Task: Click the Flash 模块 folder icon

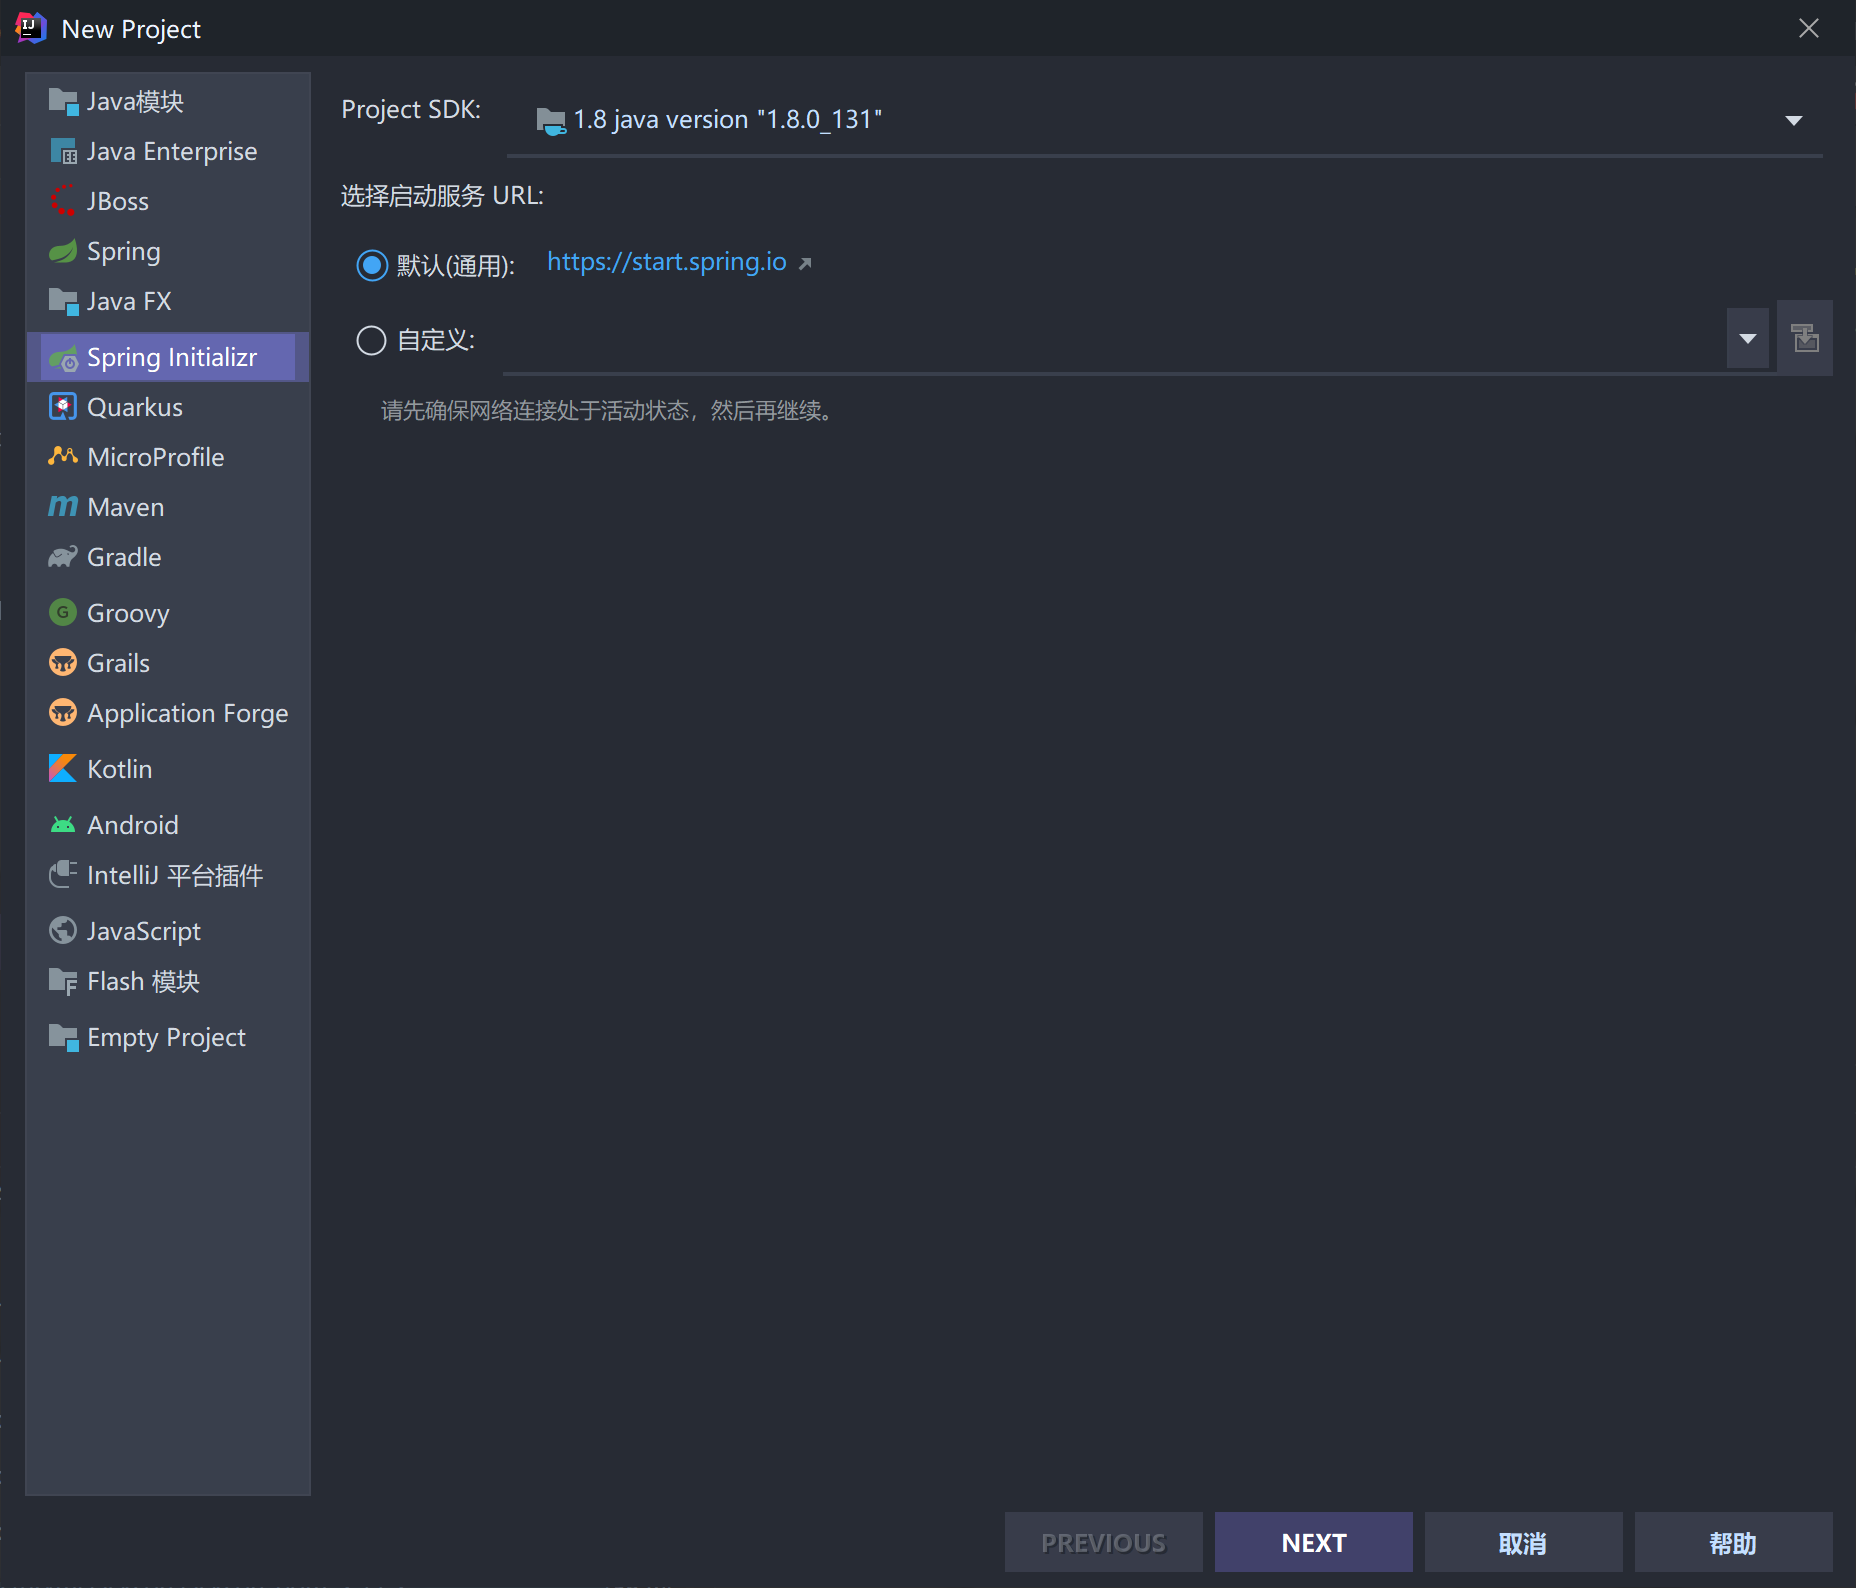Action: click(63, 981)
